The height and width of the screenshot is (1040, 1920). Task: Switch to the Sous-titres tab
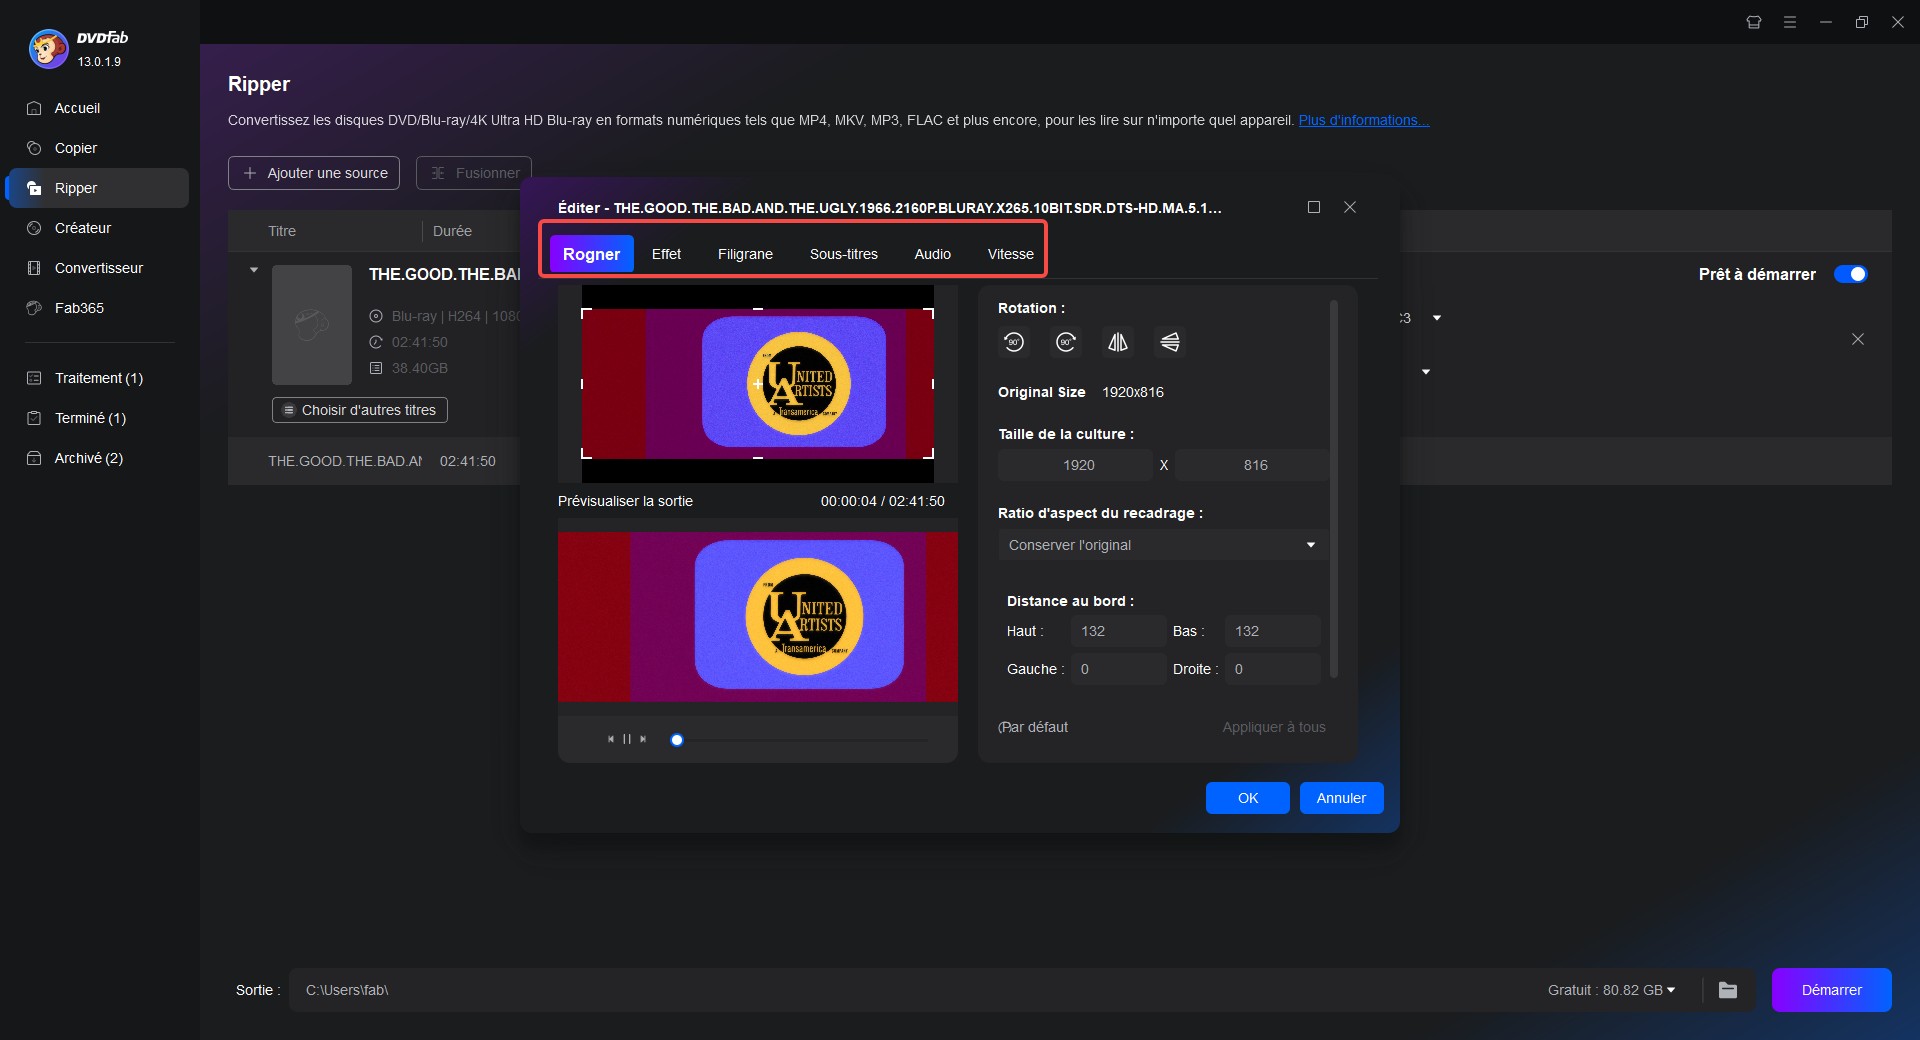point(844,254)
